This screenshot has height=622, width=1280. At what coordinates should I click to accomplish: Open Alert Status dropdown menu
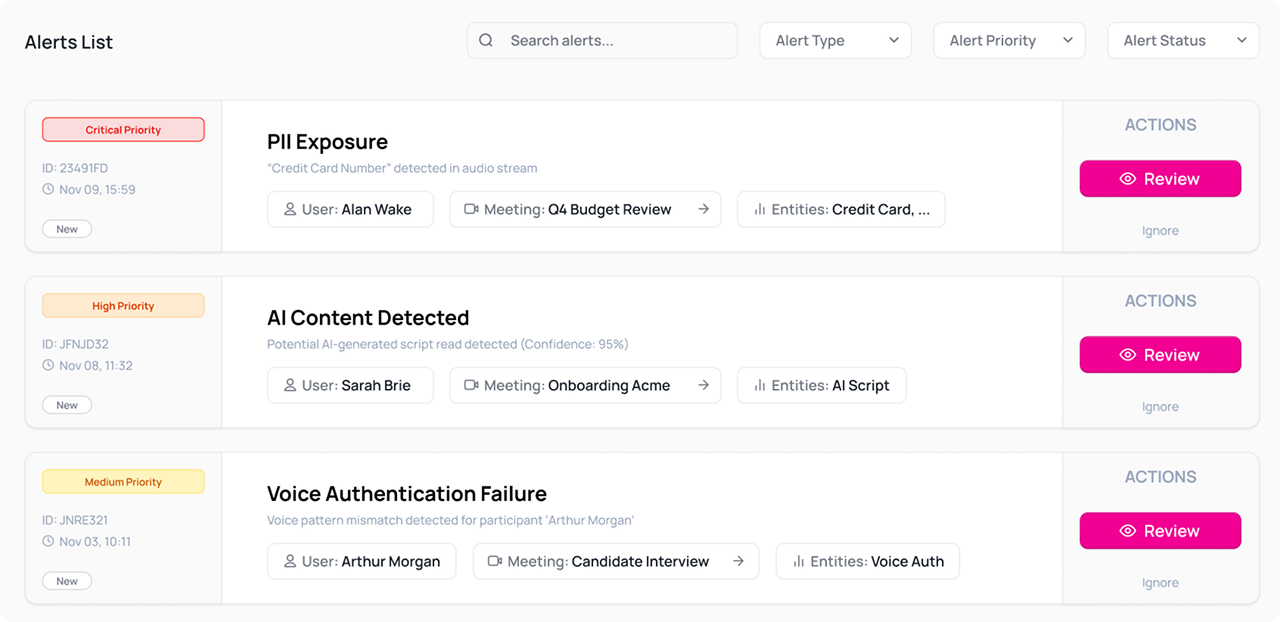click(1182, 41)
